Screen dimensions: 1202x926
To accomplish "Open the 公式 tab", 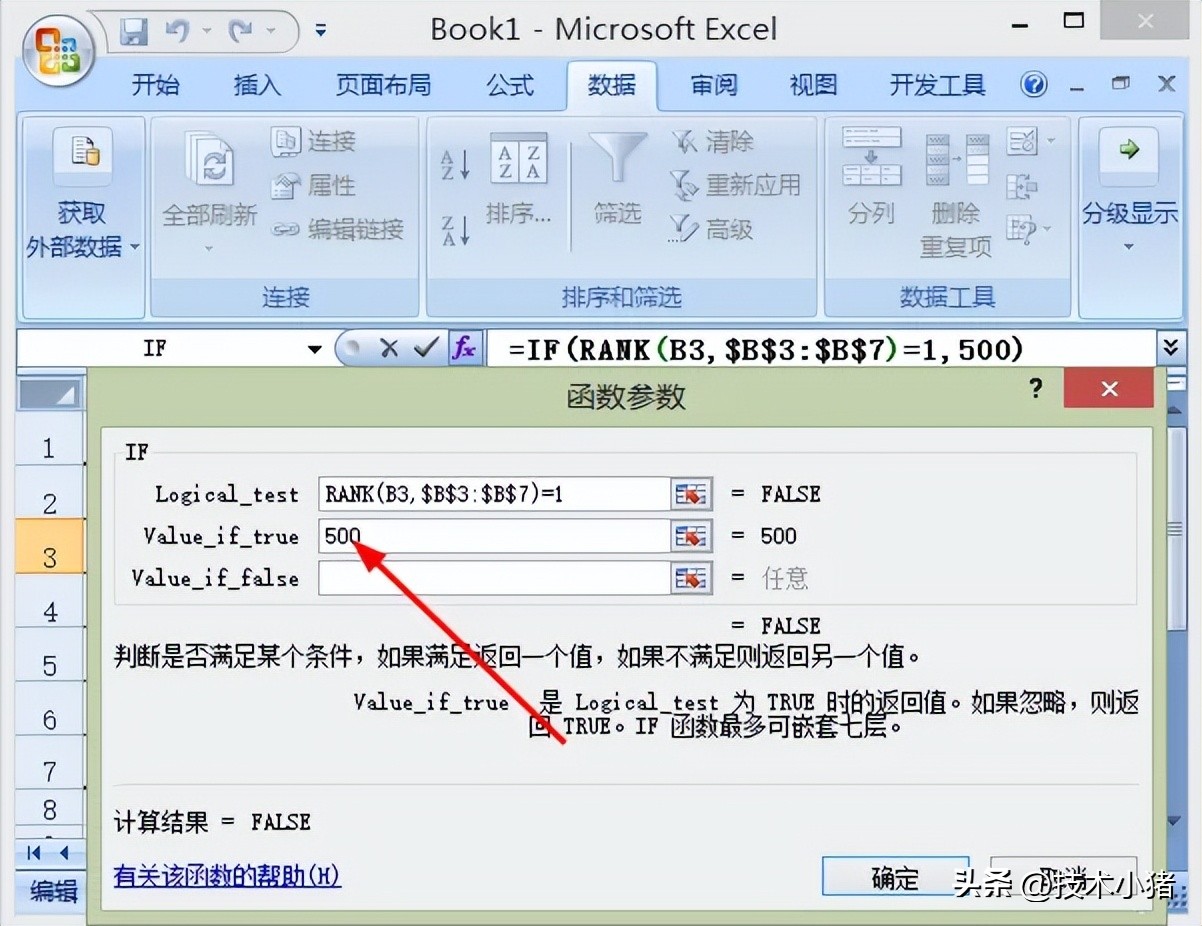I will (510, 86).
